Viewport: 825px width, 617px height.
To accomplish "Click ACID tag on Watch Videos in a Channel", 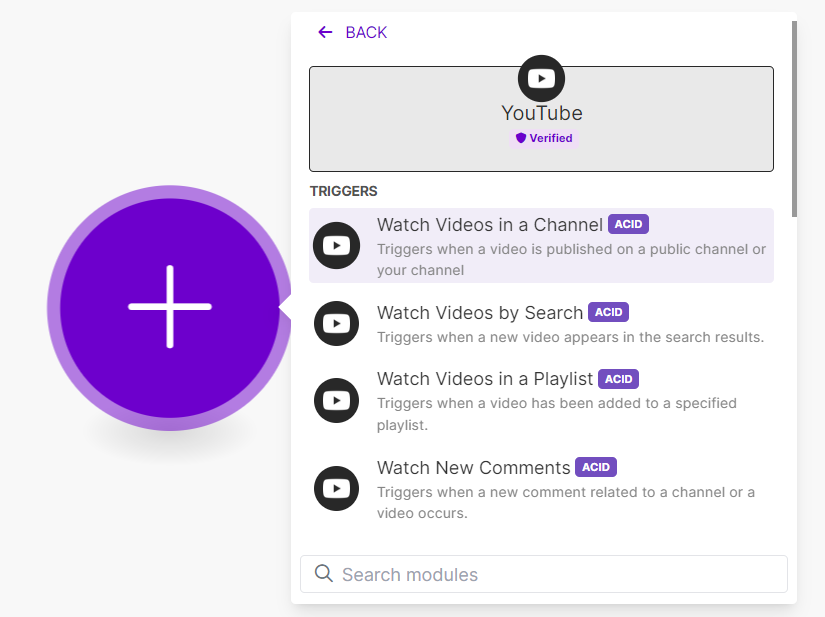I will tap(628, 224).
